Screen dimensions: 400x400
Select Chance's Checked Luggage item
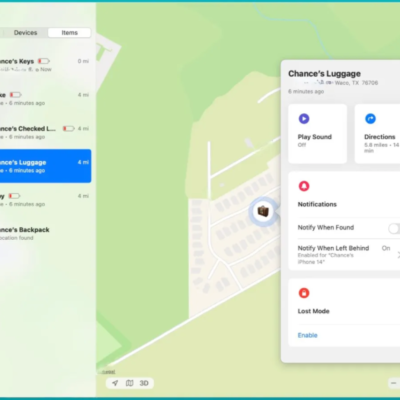(x=45, y=132)
